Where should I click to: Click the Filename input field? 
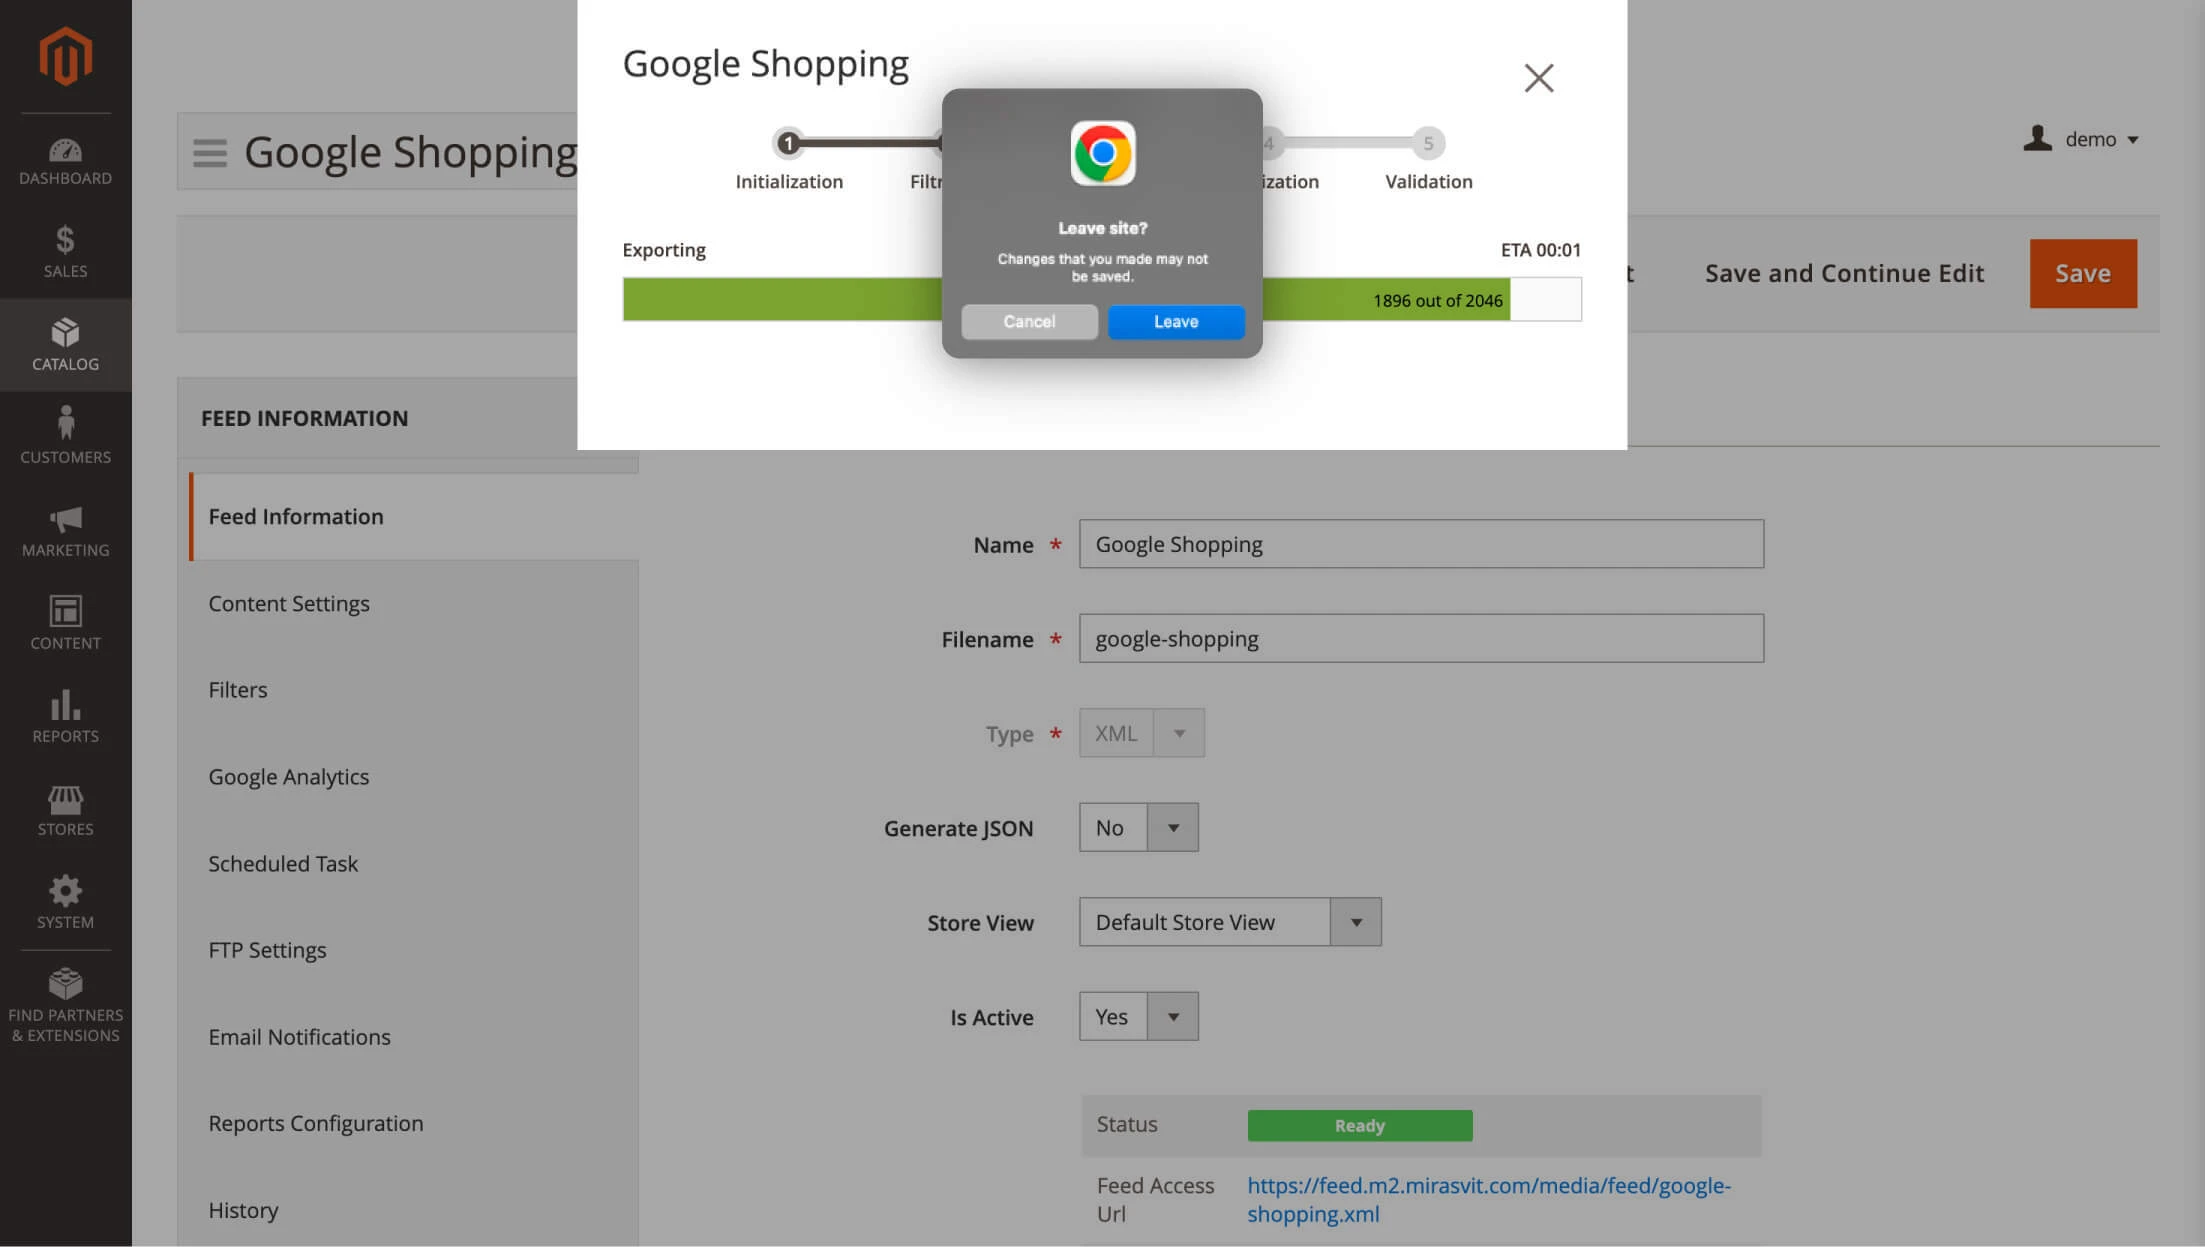coord(1421,638)
